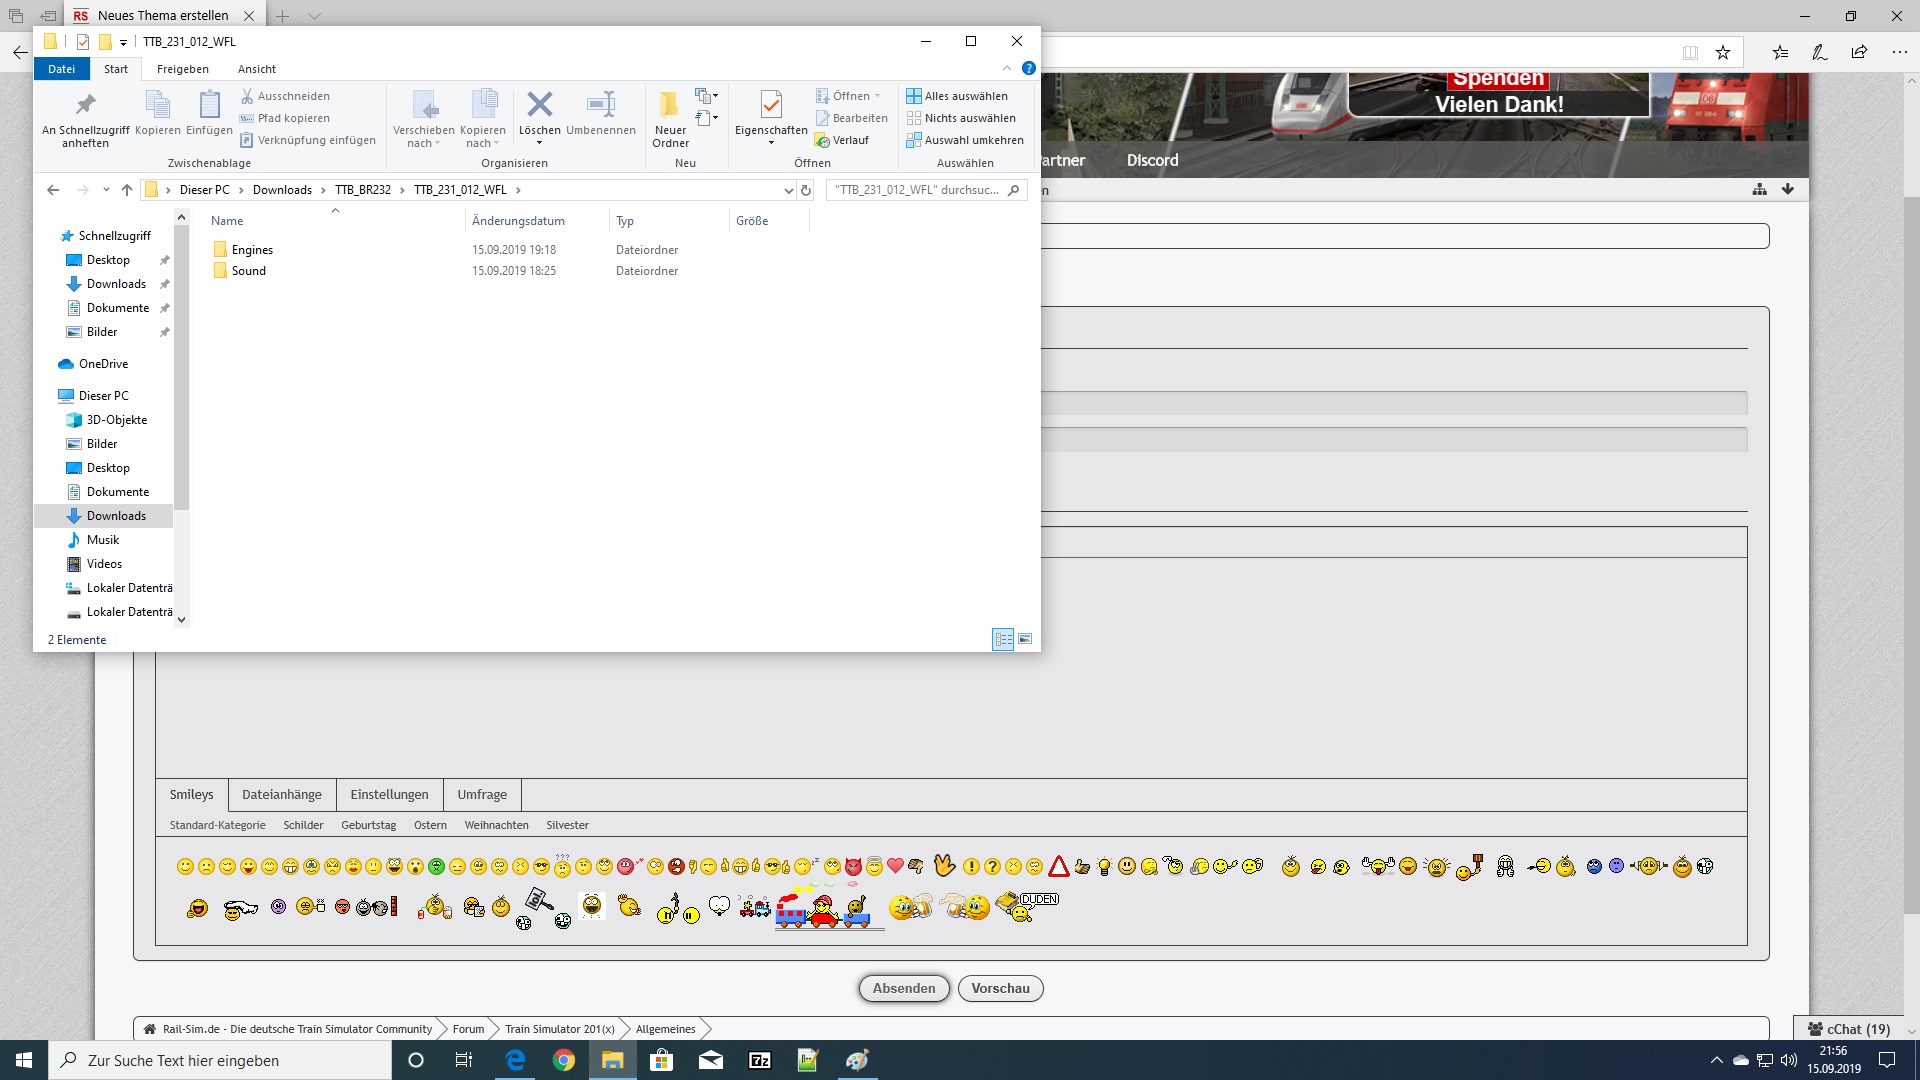The height and width of the screenshot is (1080, 1920).
Task: Expand the address bar history dropdown
Action: 788,190
